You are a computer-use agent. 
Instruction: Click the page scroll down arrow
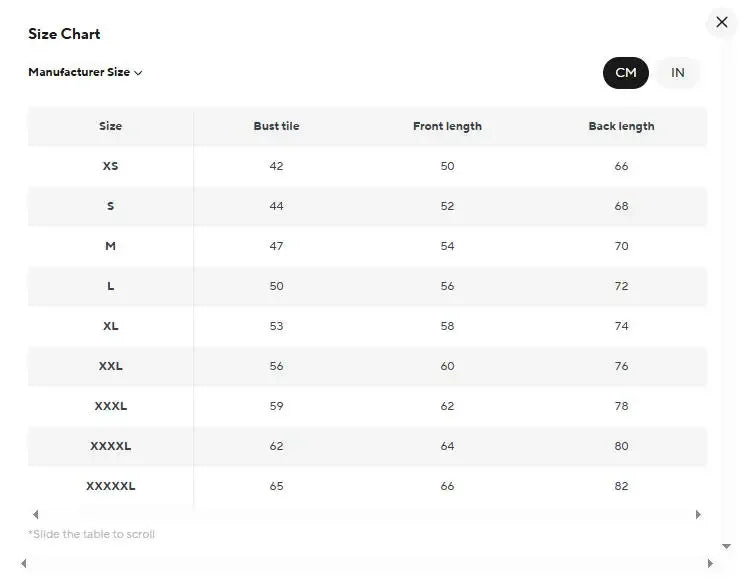(726, 547)
